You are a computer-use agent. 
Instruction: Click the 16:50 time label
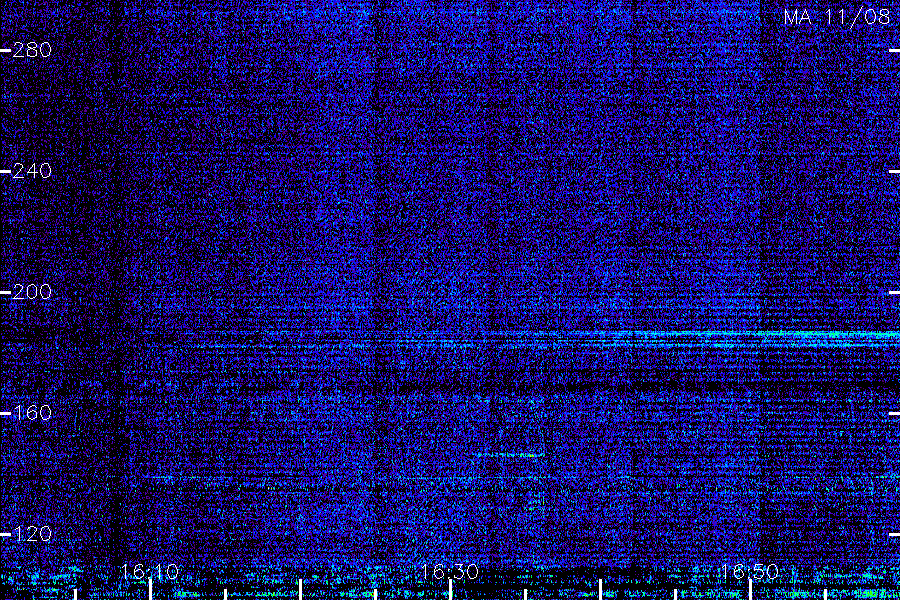click(x=749, y=571)
